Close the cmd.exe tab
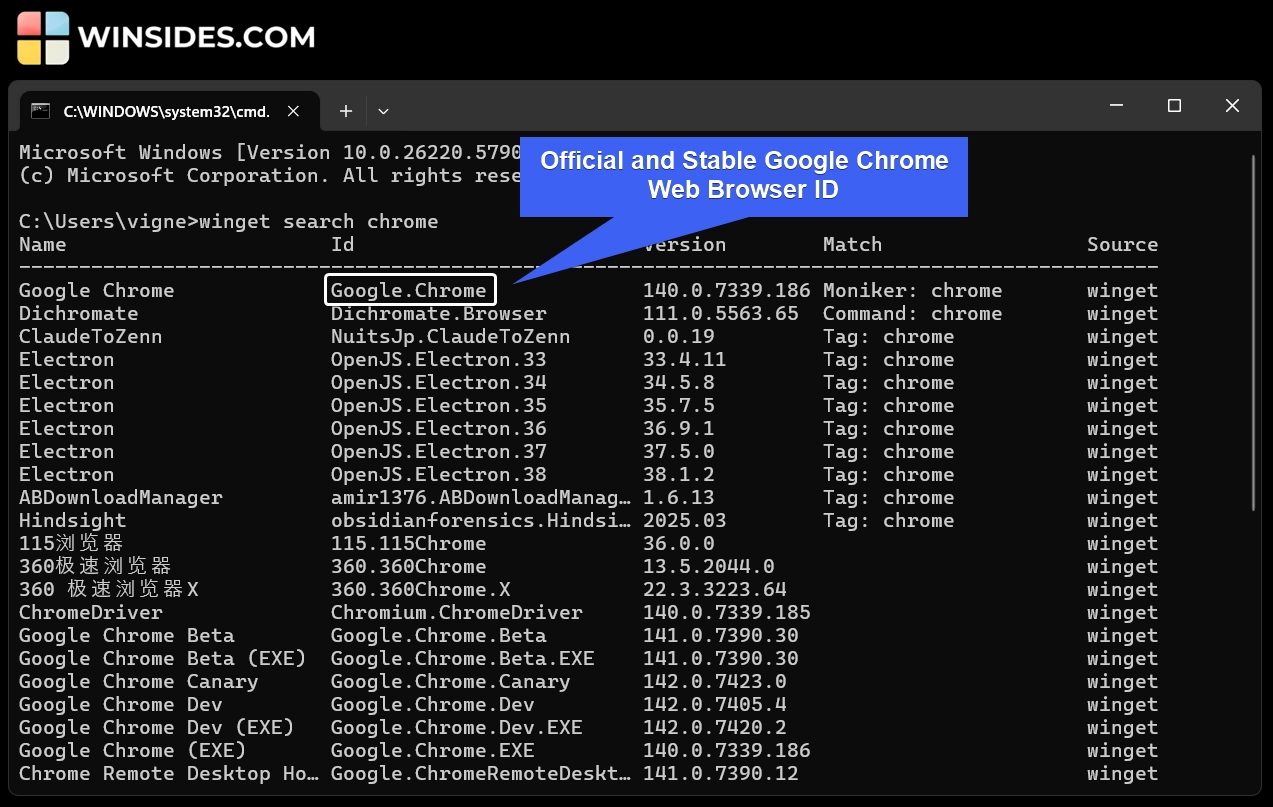 294,111
